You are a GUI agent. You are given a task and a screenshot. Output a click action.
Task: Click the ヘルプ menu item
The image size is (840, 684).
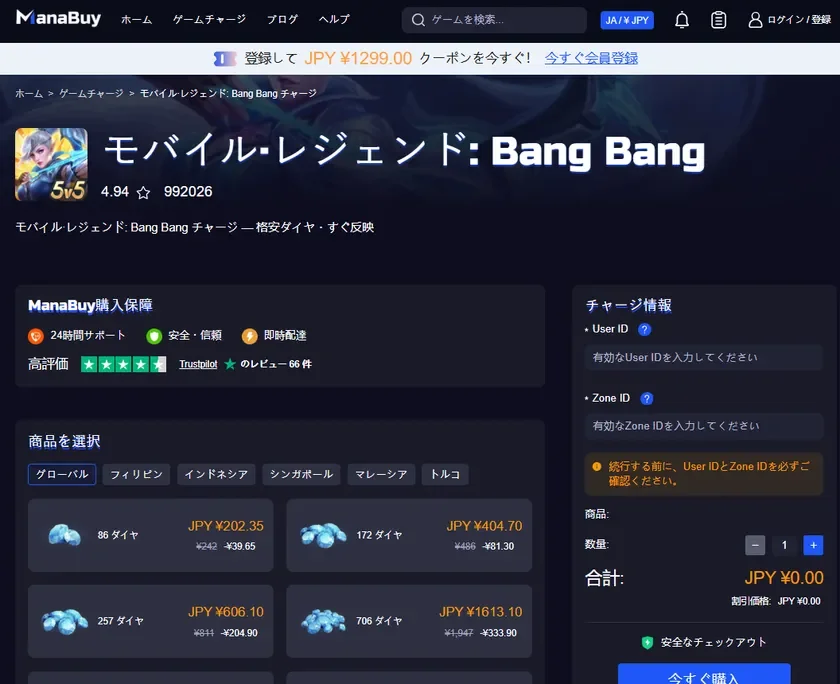click(x=333, y=19)
